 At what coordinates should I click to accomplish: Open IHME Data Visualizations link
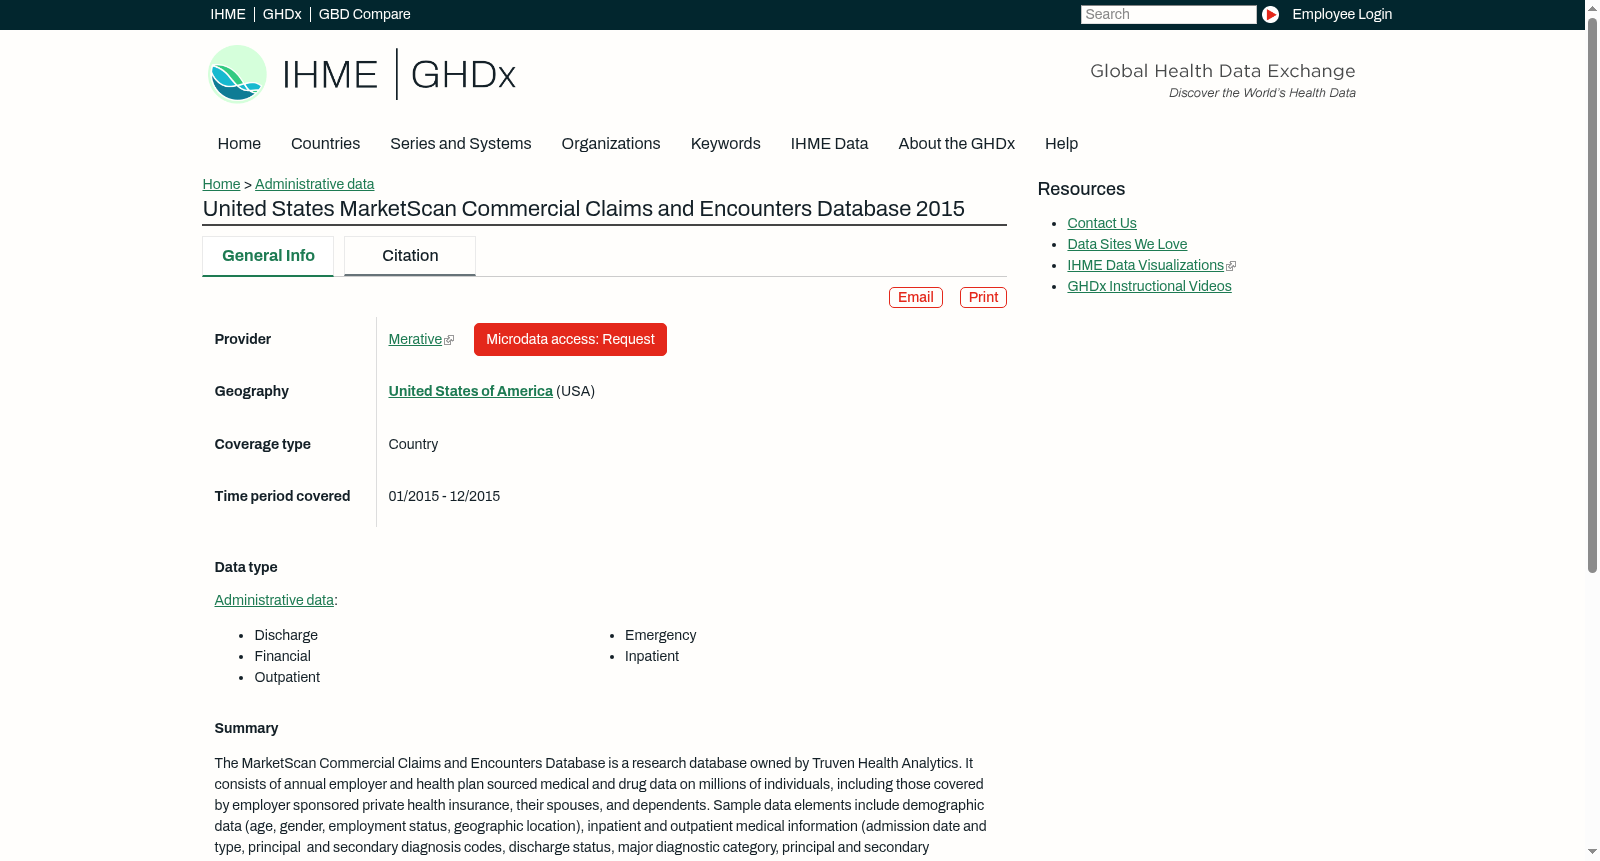[x=1145, y=266]
